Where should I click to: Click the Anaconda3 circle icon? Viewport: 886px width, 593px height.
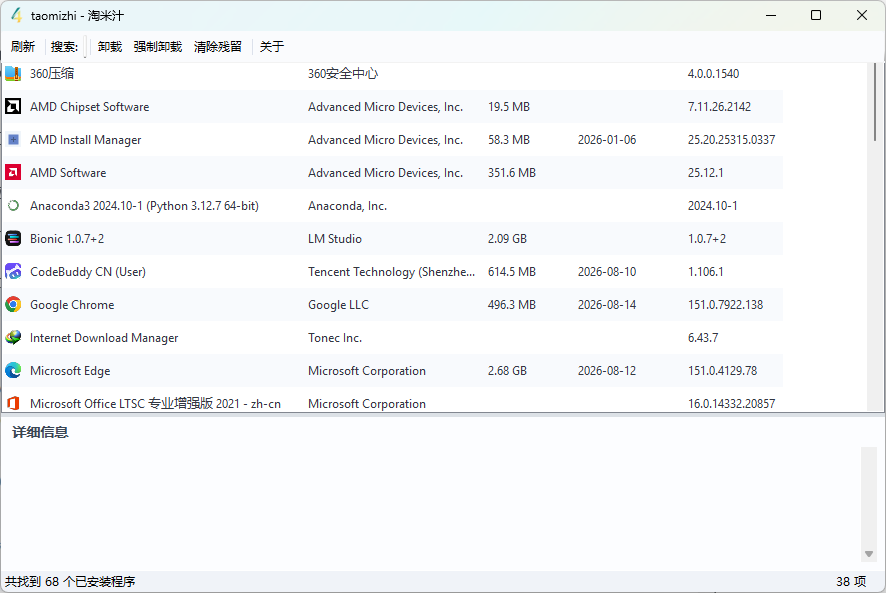pos(13,206)
